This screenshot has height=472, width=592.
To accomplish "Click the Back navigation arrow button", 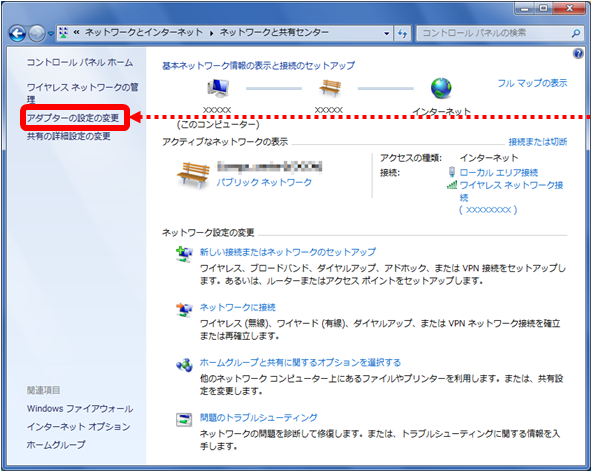I will (17, 34).
